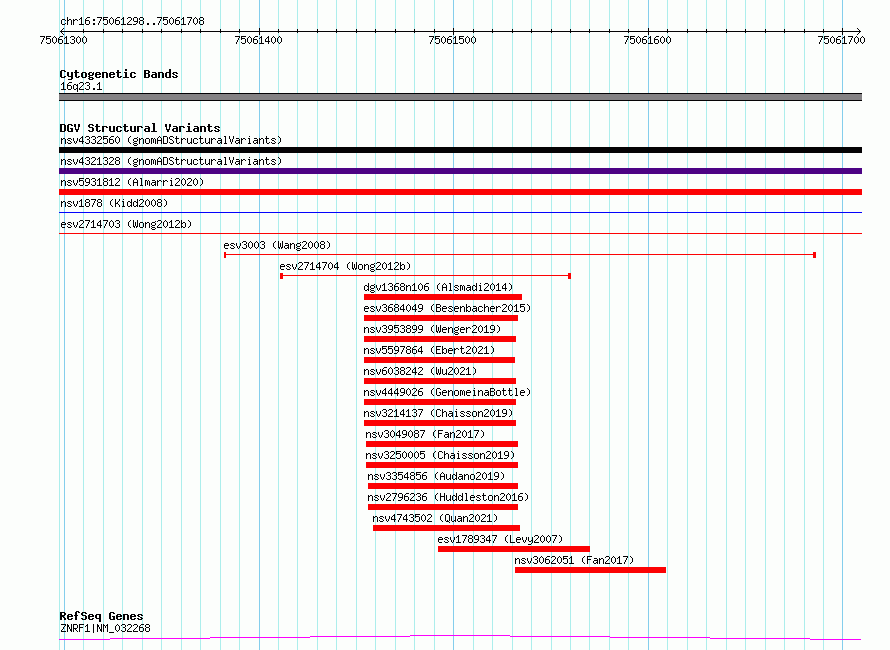Screen dimensions: 890x650
Task: Select the magenta ZNRF1 gene track line
Action: click(460, 638)
